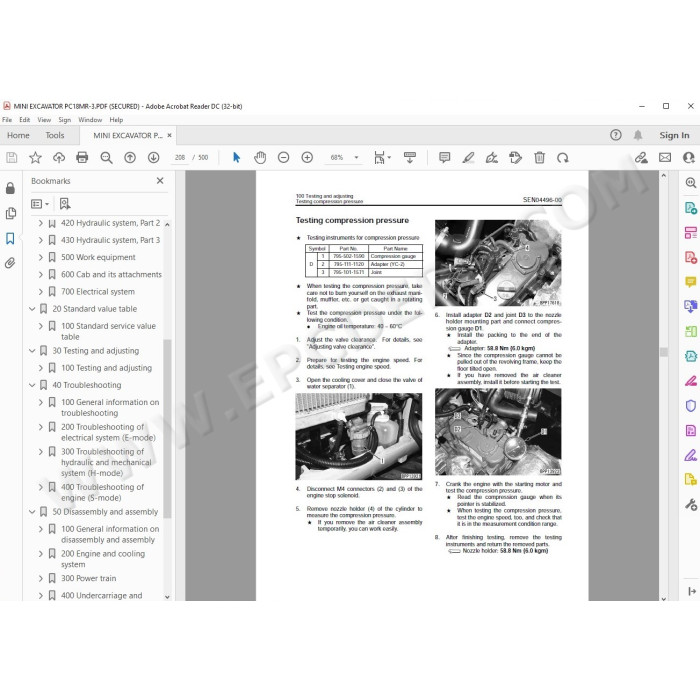Viewport: 700px width, 700px height.
Task: Open the View menu
Action: 44,120
